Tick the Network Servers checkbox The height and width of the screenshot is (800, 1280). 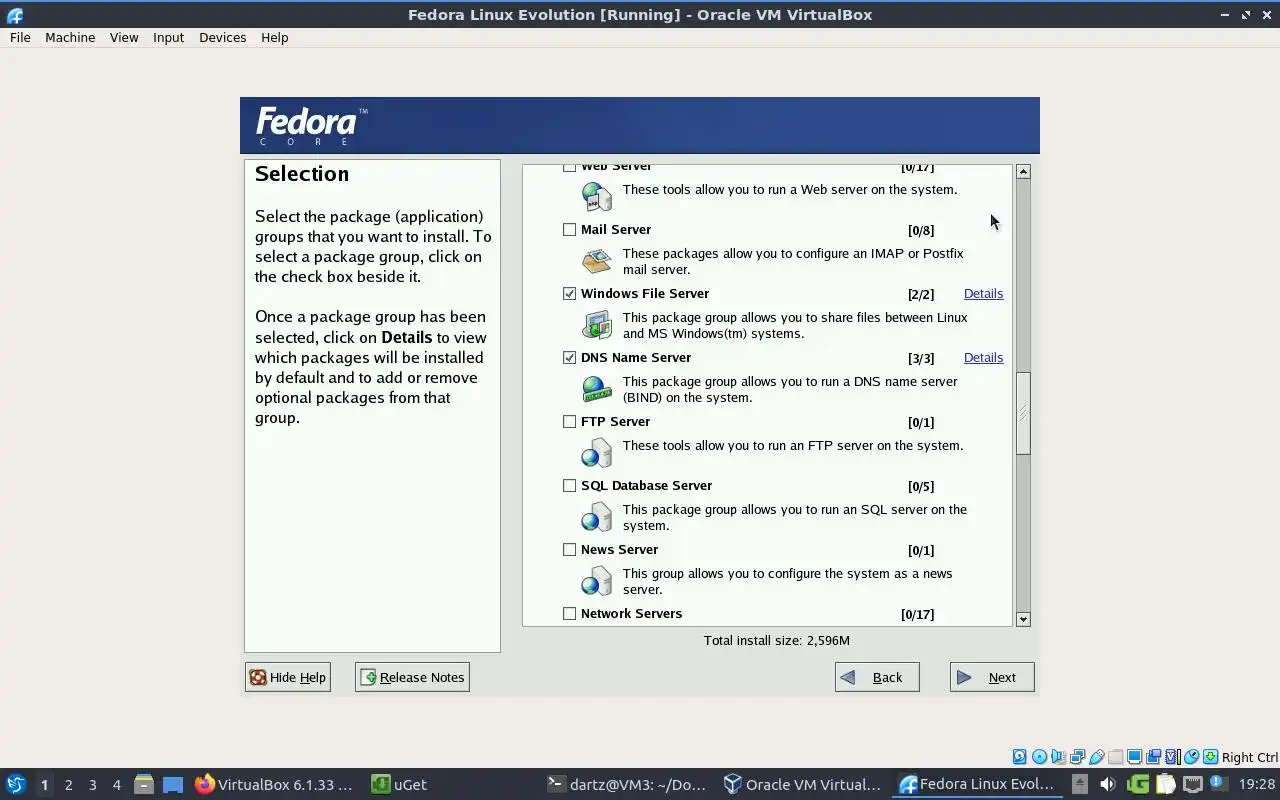570,613
